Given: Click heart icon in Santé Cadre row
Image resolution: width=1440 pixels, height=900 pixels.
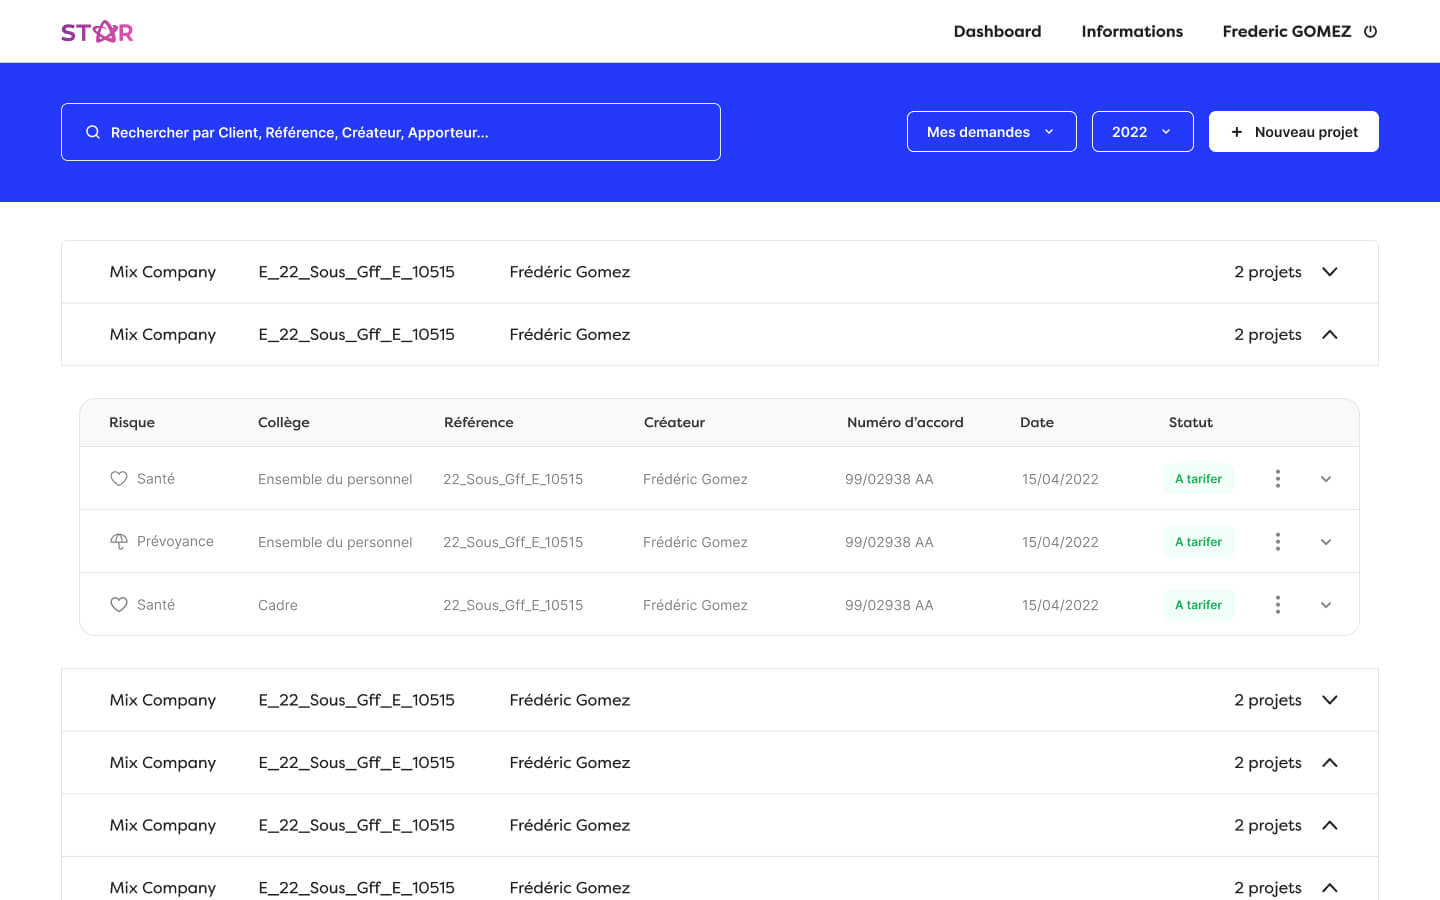Looking at the screenshot, I should tap(119, 605).
